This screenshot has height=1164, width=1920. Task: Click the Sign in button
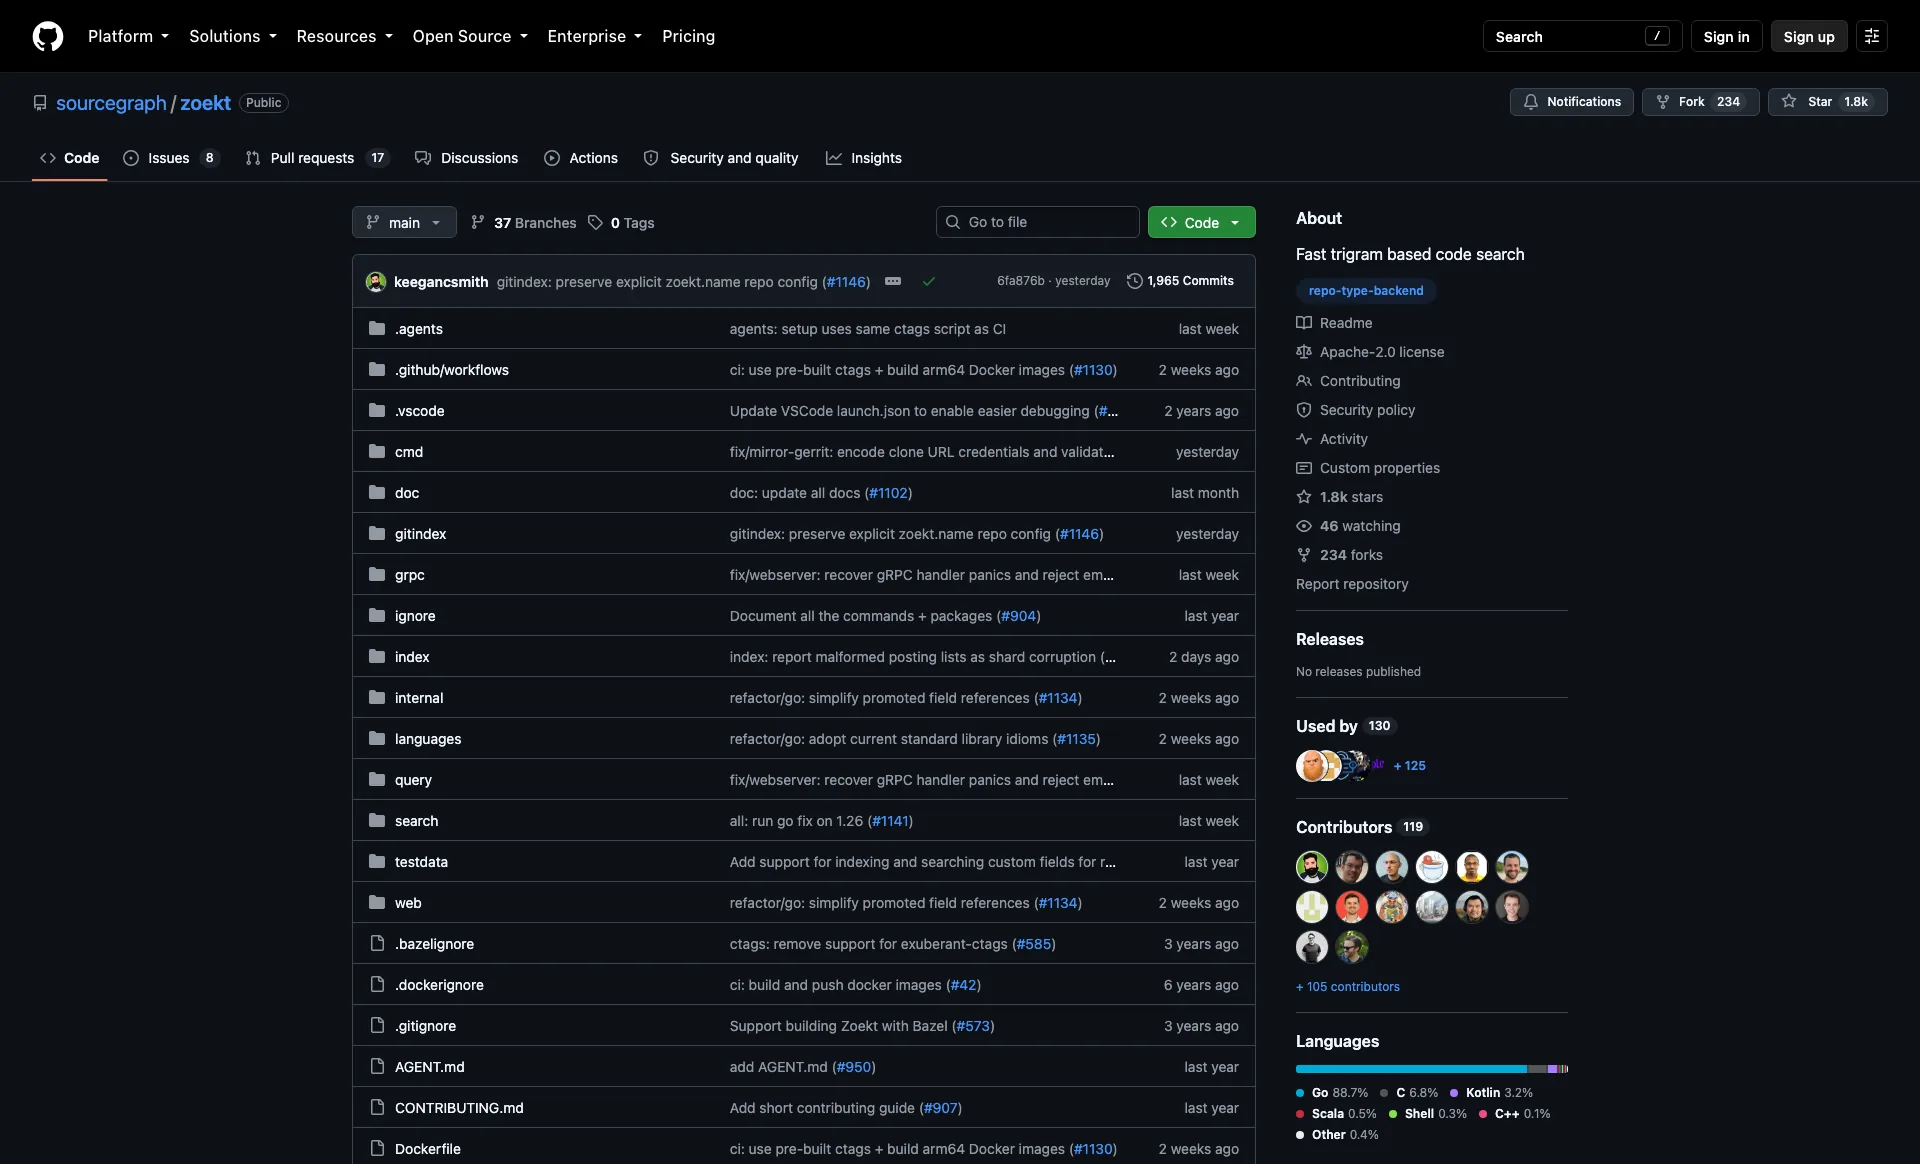tap(1726, 36)
